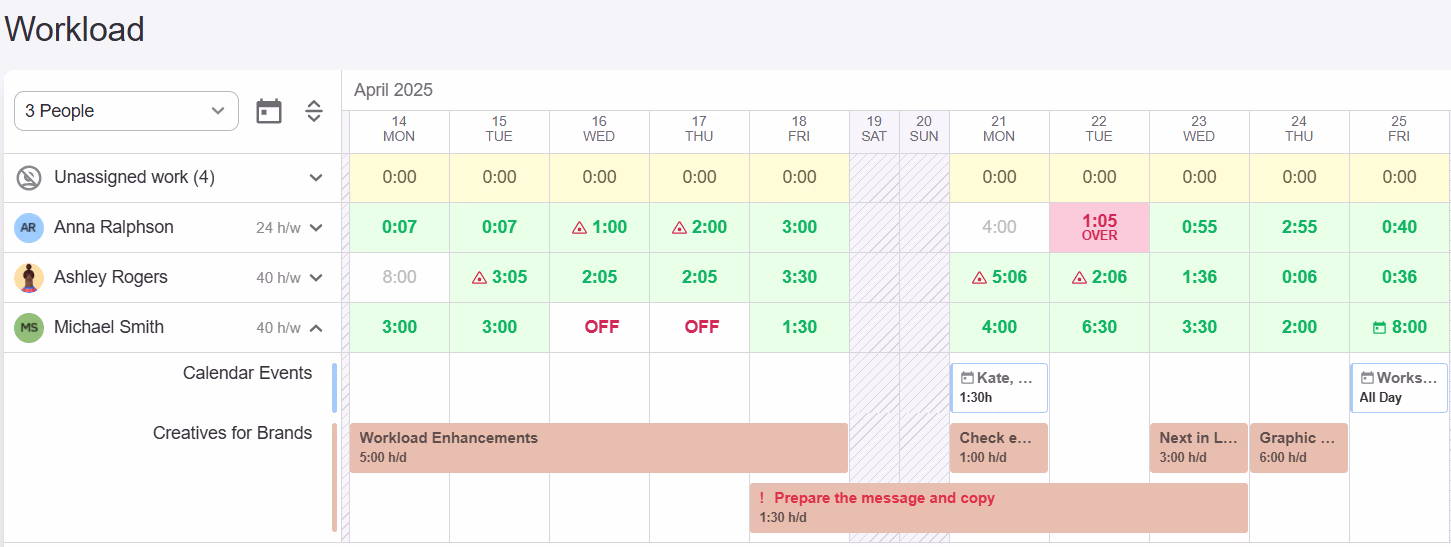The width and height of the screenshot is (1451, 547).
Task: Click the expand/collapse all rows icon
Action: (x=314, y=111)
